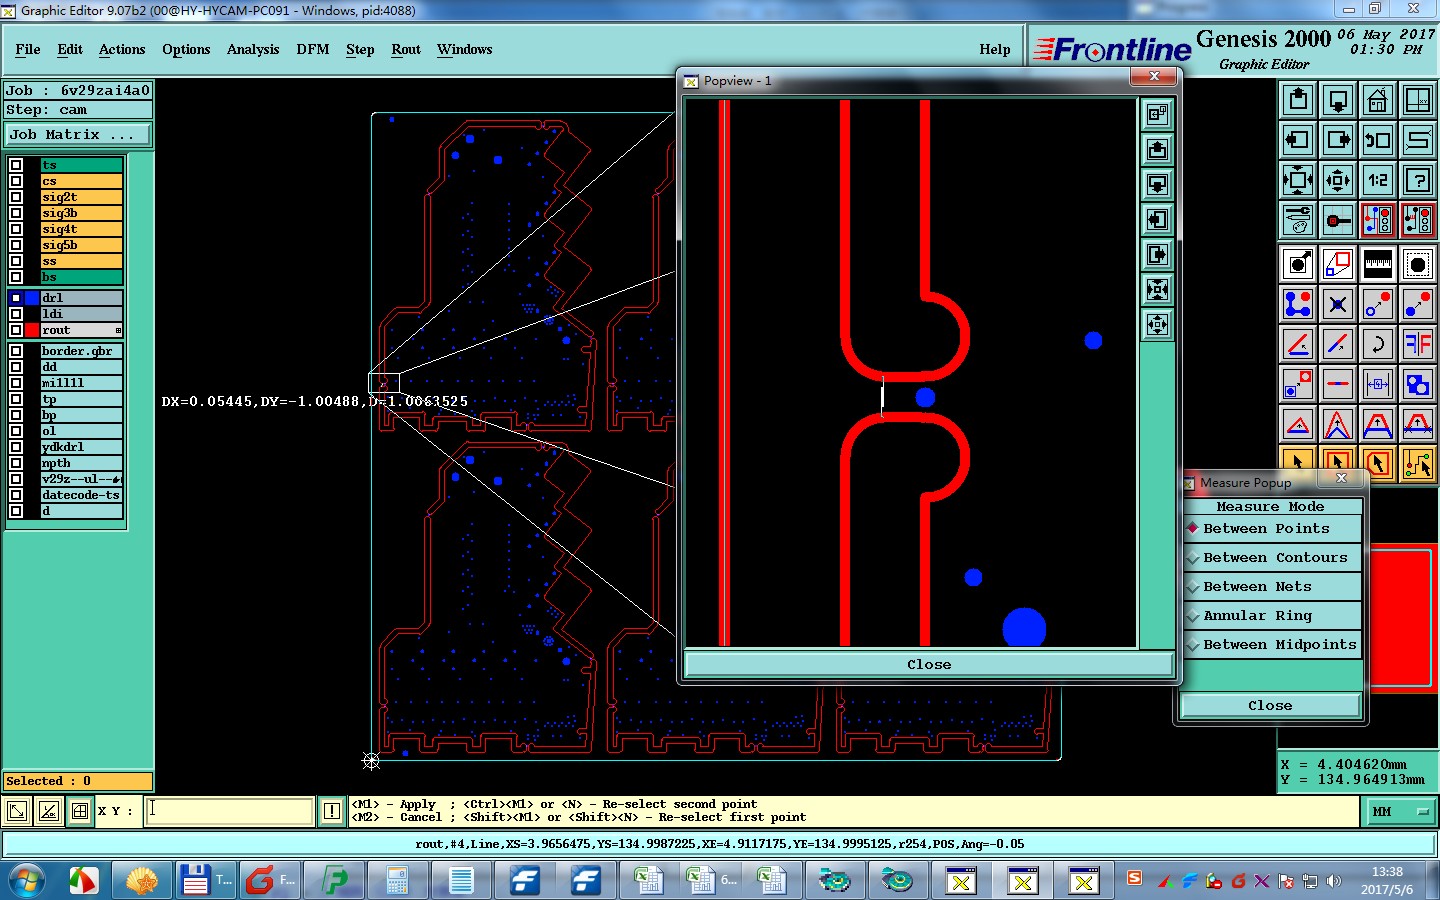Click the tools and palette settings icon
Screen dimensions: 1440x900
[x=1298, y=220]
